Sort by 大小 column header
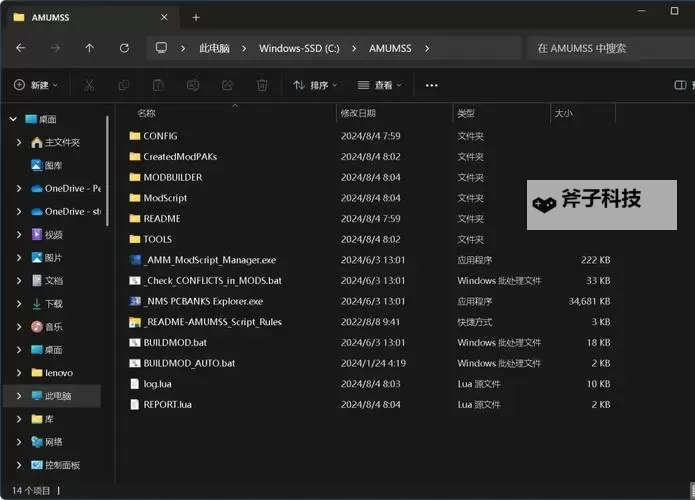This screenshot has width=695, height=500. (563, 113)
